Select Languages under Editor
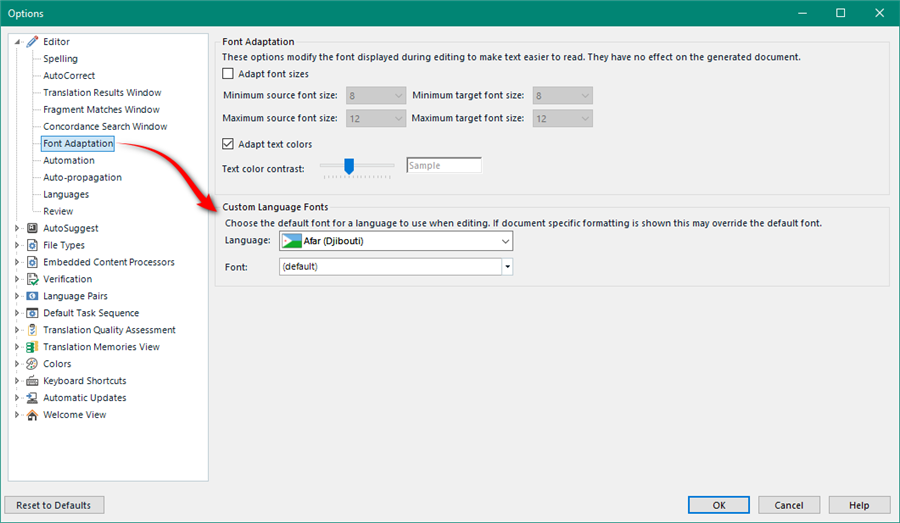 66,194
